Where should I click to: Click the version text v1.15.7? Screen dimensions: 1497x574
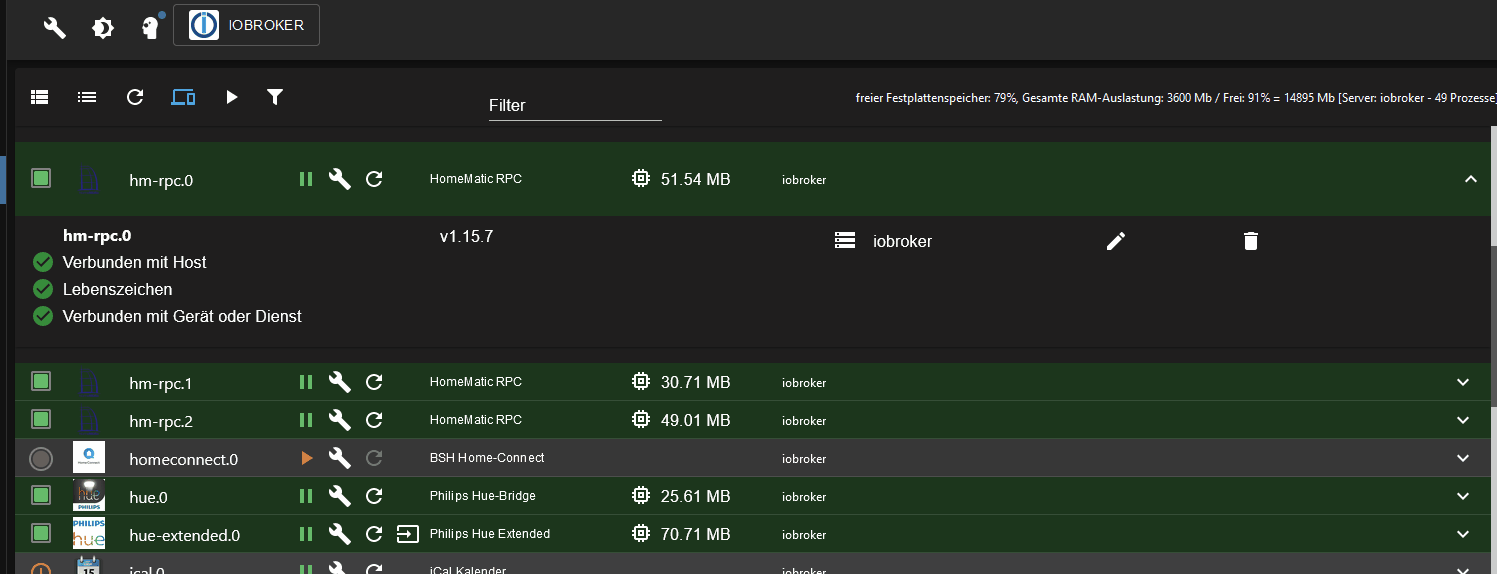coord(466,237)
